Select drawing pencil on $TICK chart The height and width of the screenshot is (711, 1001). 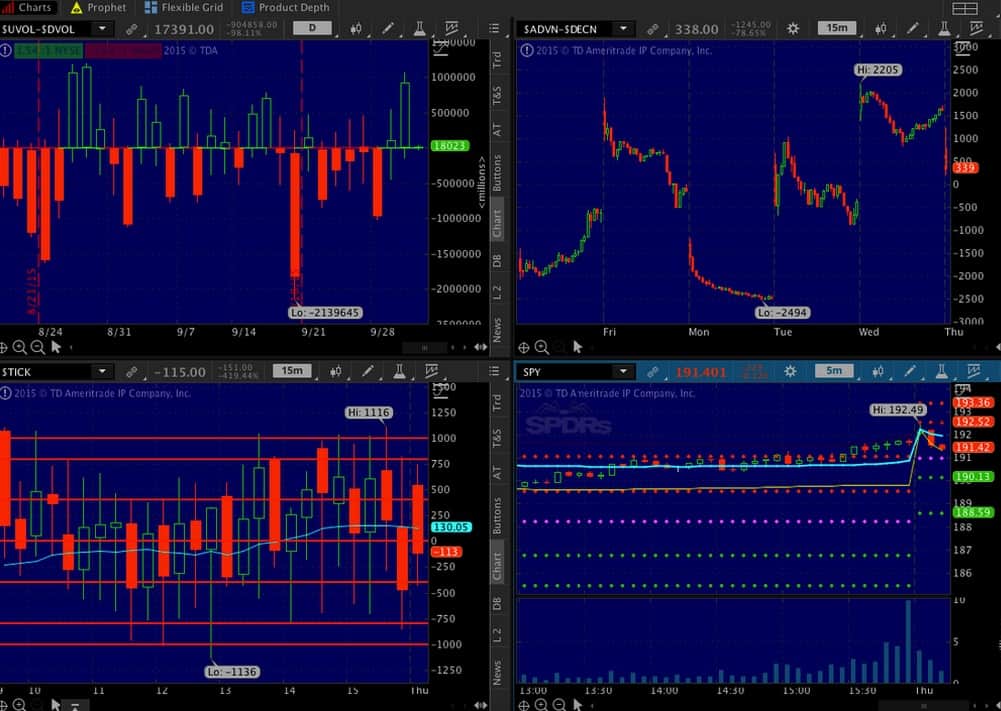coord(367,371)
